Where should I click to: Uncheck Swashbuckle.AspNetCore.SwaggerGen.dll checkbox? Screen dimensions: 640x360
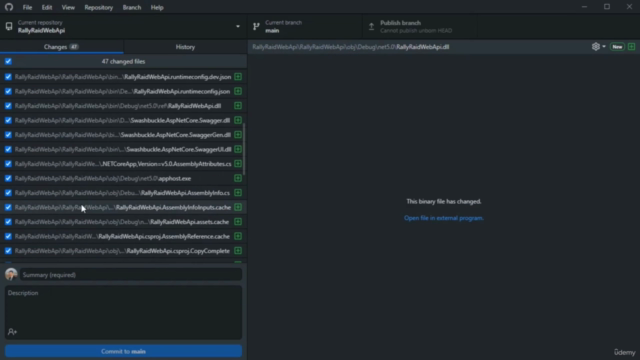[x=8, y=135]
